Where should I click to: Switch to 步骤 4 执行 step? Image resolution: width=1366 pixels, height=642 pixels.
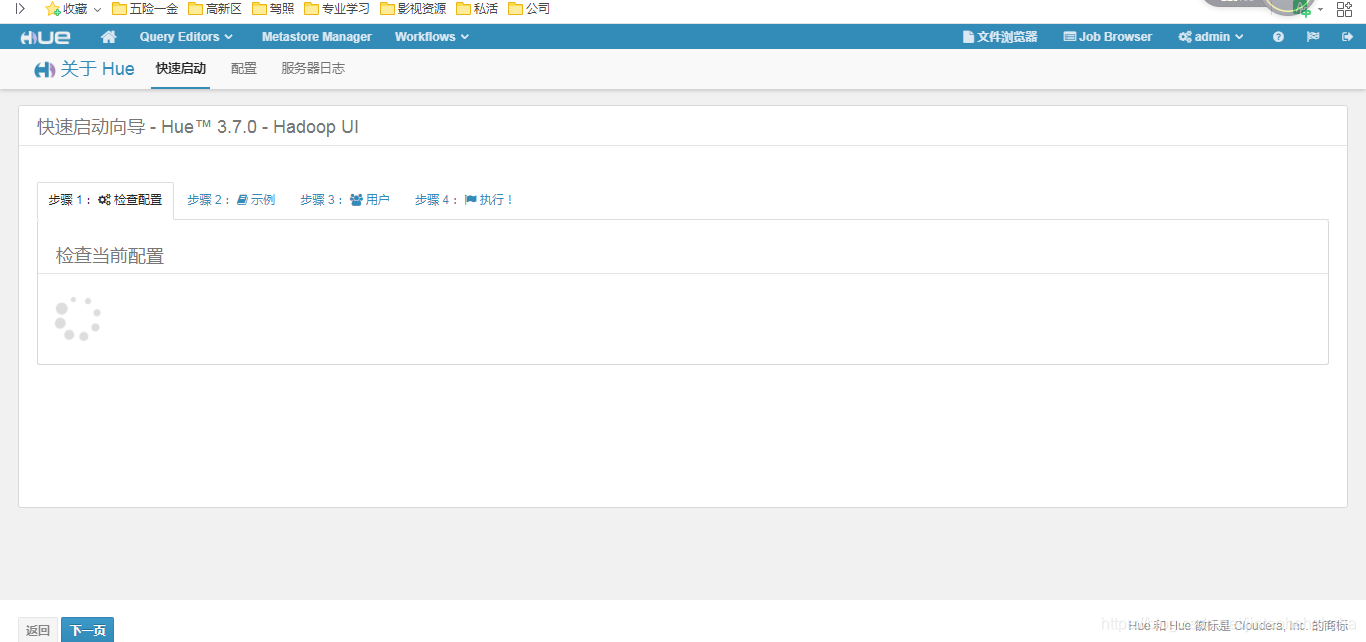coord(464,200)
